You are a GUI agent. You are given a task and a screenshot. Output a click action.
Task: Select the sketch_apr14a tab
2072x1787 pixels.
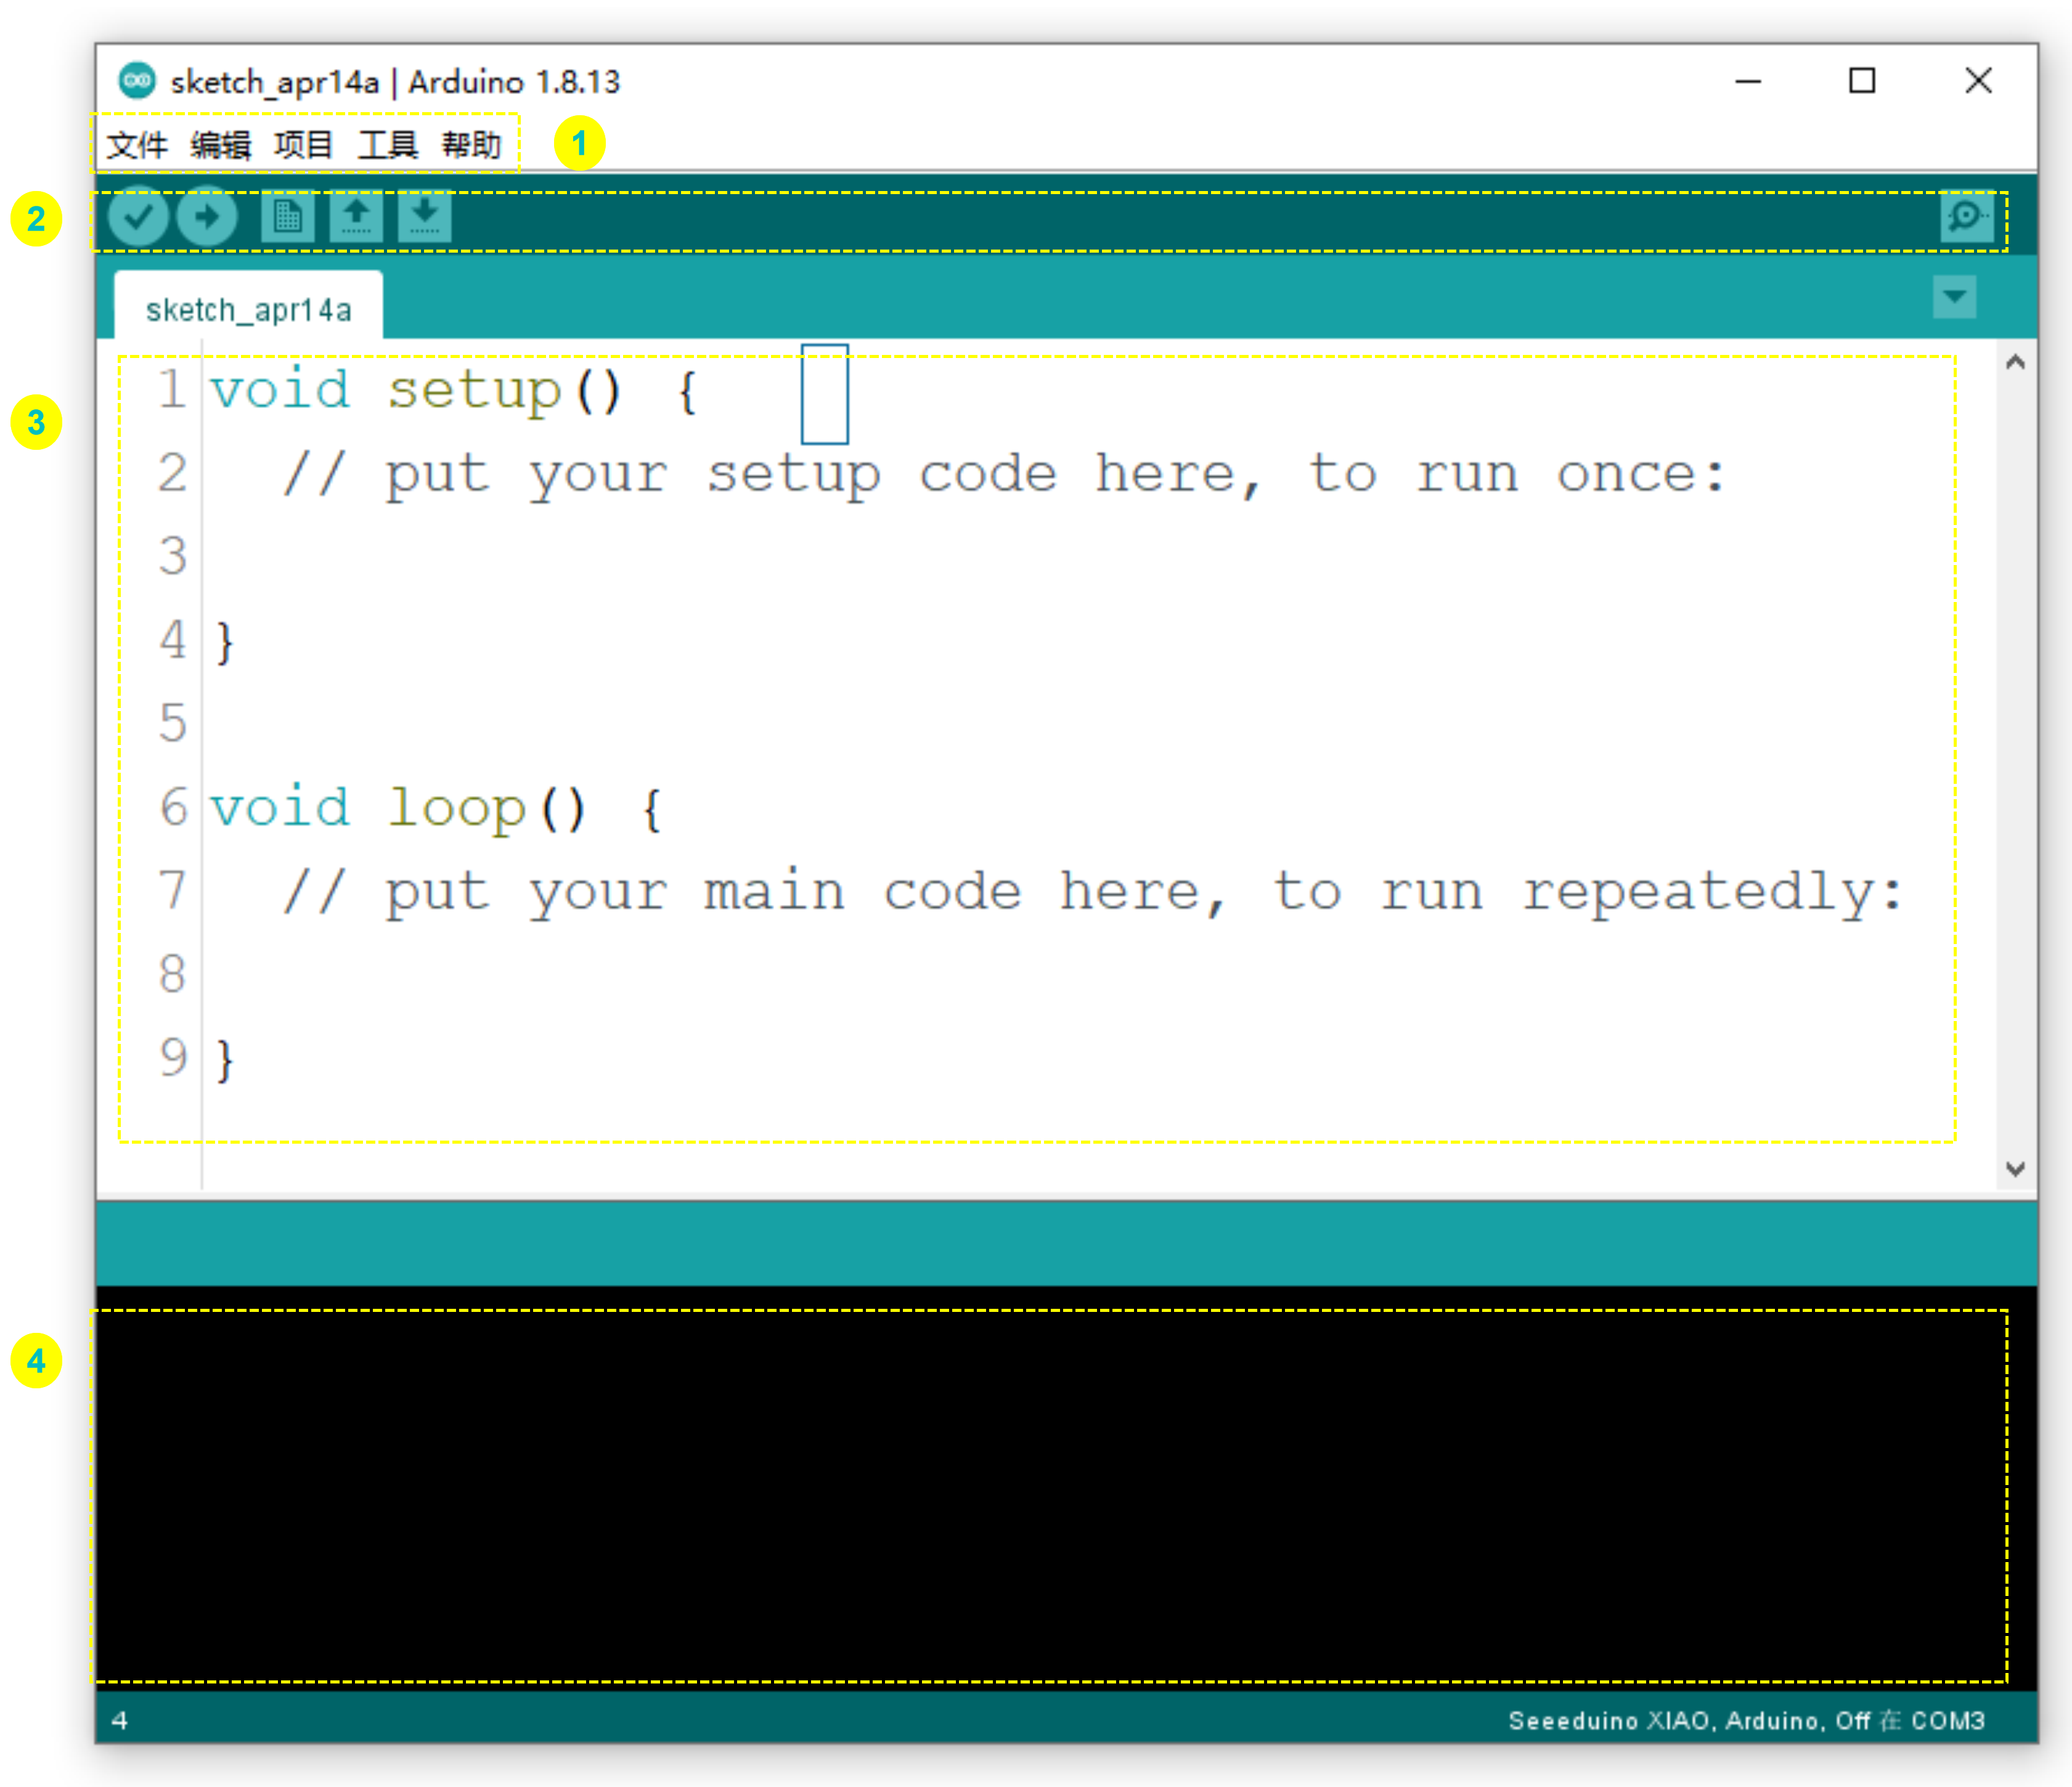[248, 310]
